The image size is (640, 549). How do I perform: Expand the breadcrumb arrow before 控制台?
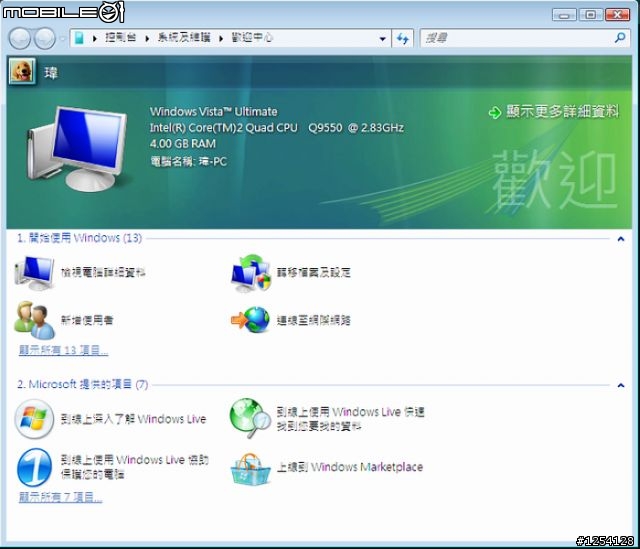95,38
